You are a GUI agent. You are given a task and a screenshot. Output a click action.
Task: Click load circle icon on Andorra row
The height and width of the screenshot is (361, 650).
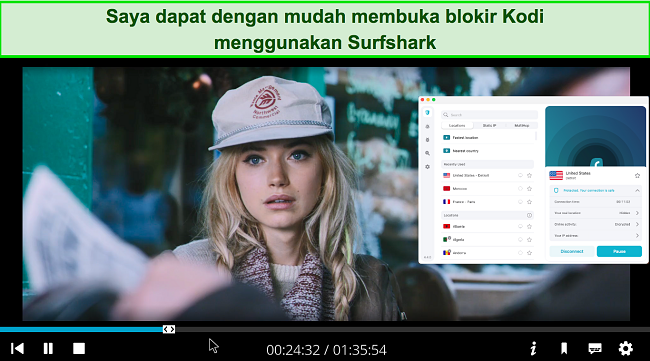click(x=520, y=253)
